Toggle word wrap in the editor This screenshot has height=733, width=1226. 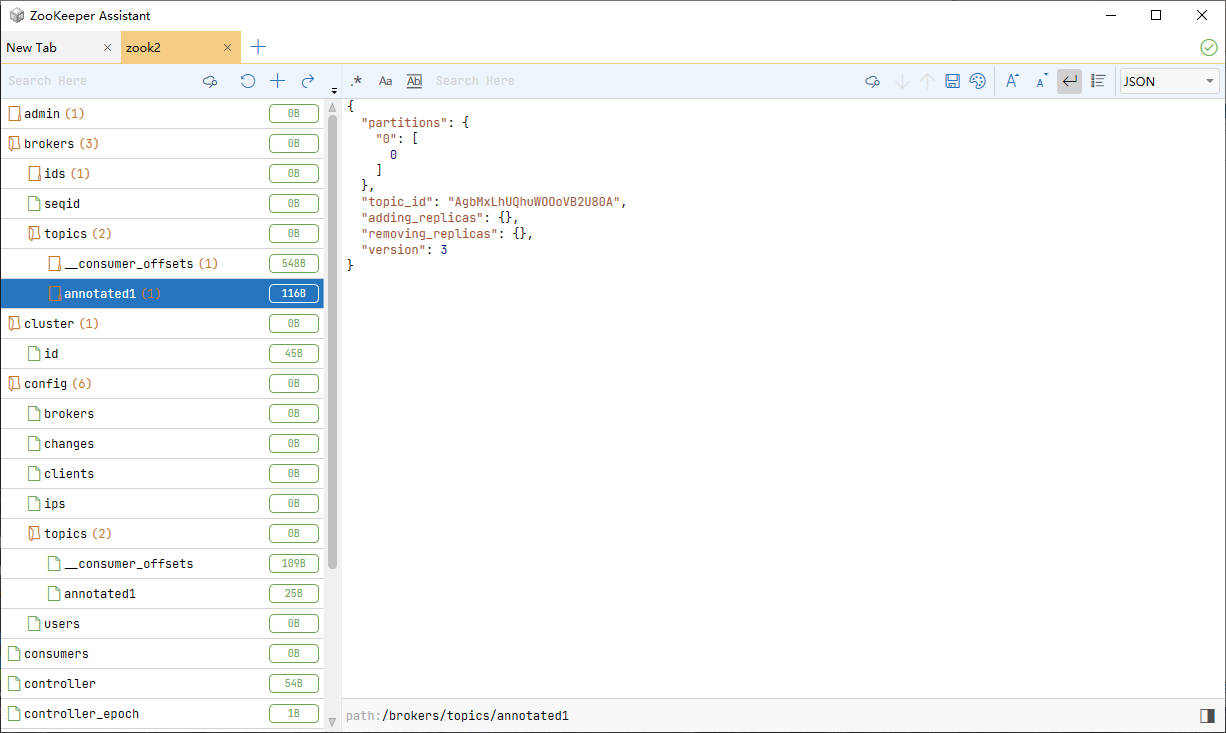tap(1069, 81)
